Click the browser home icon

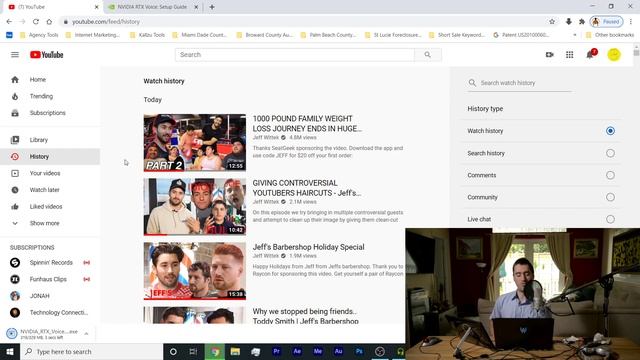(x=49, y=22)
